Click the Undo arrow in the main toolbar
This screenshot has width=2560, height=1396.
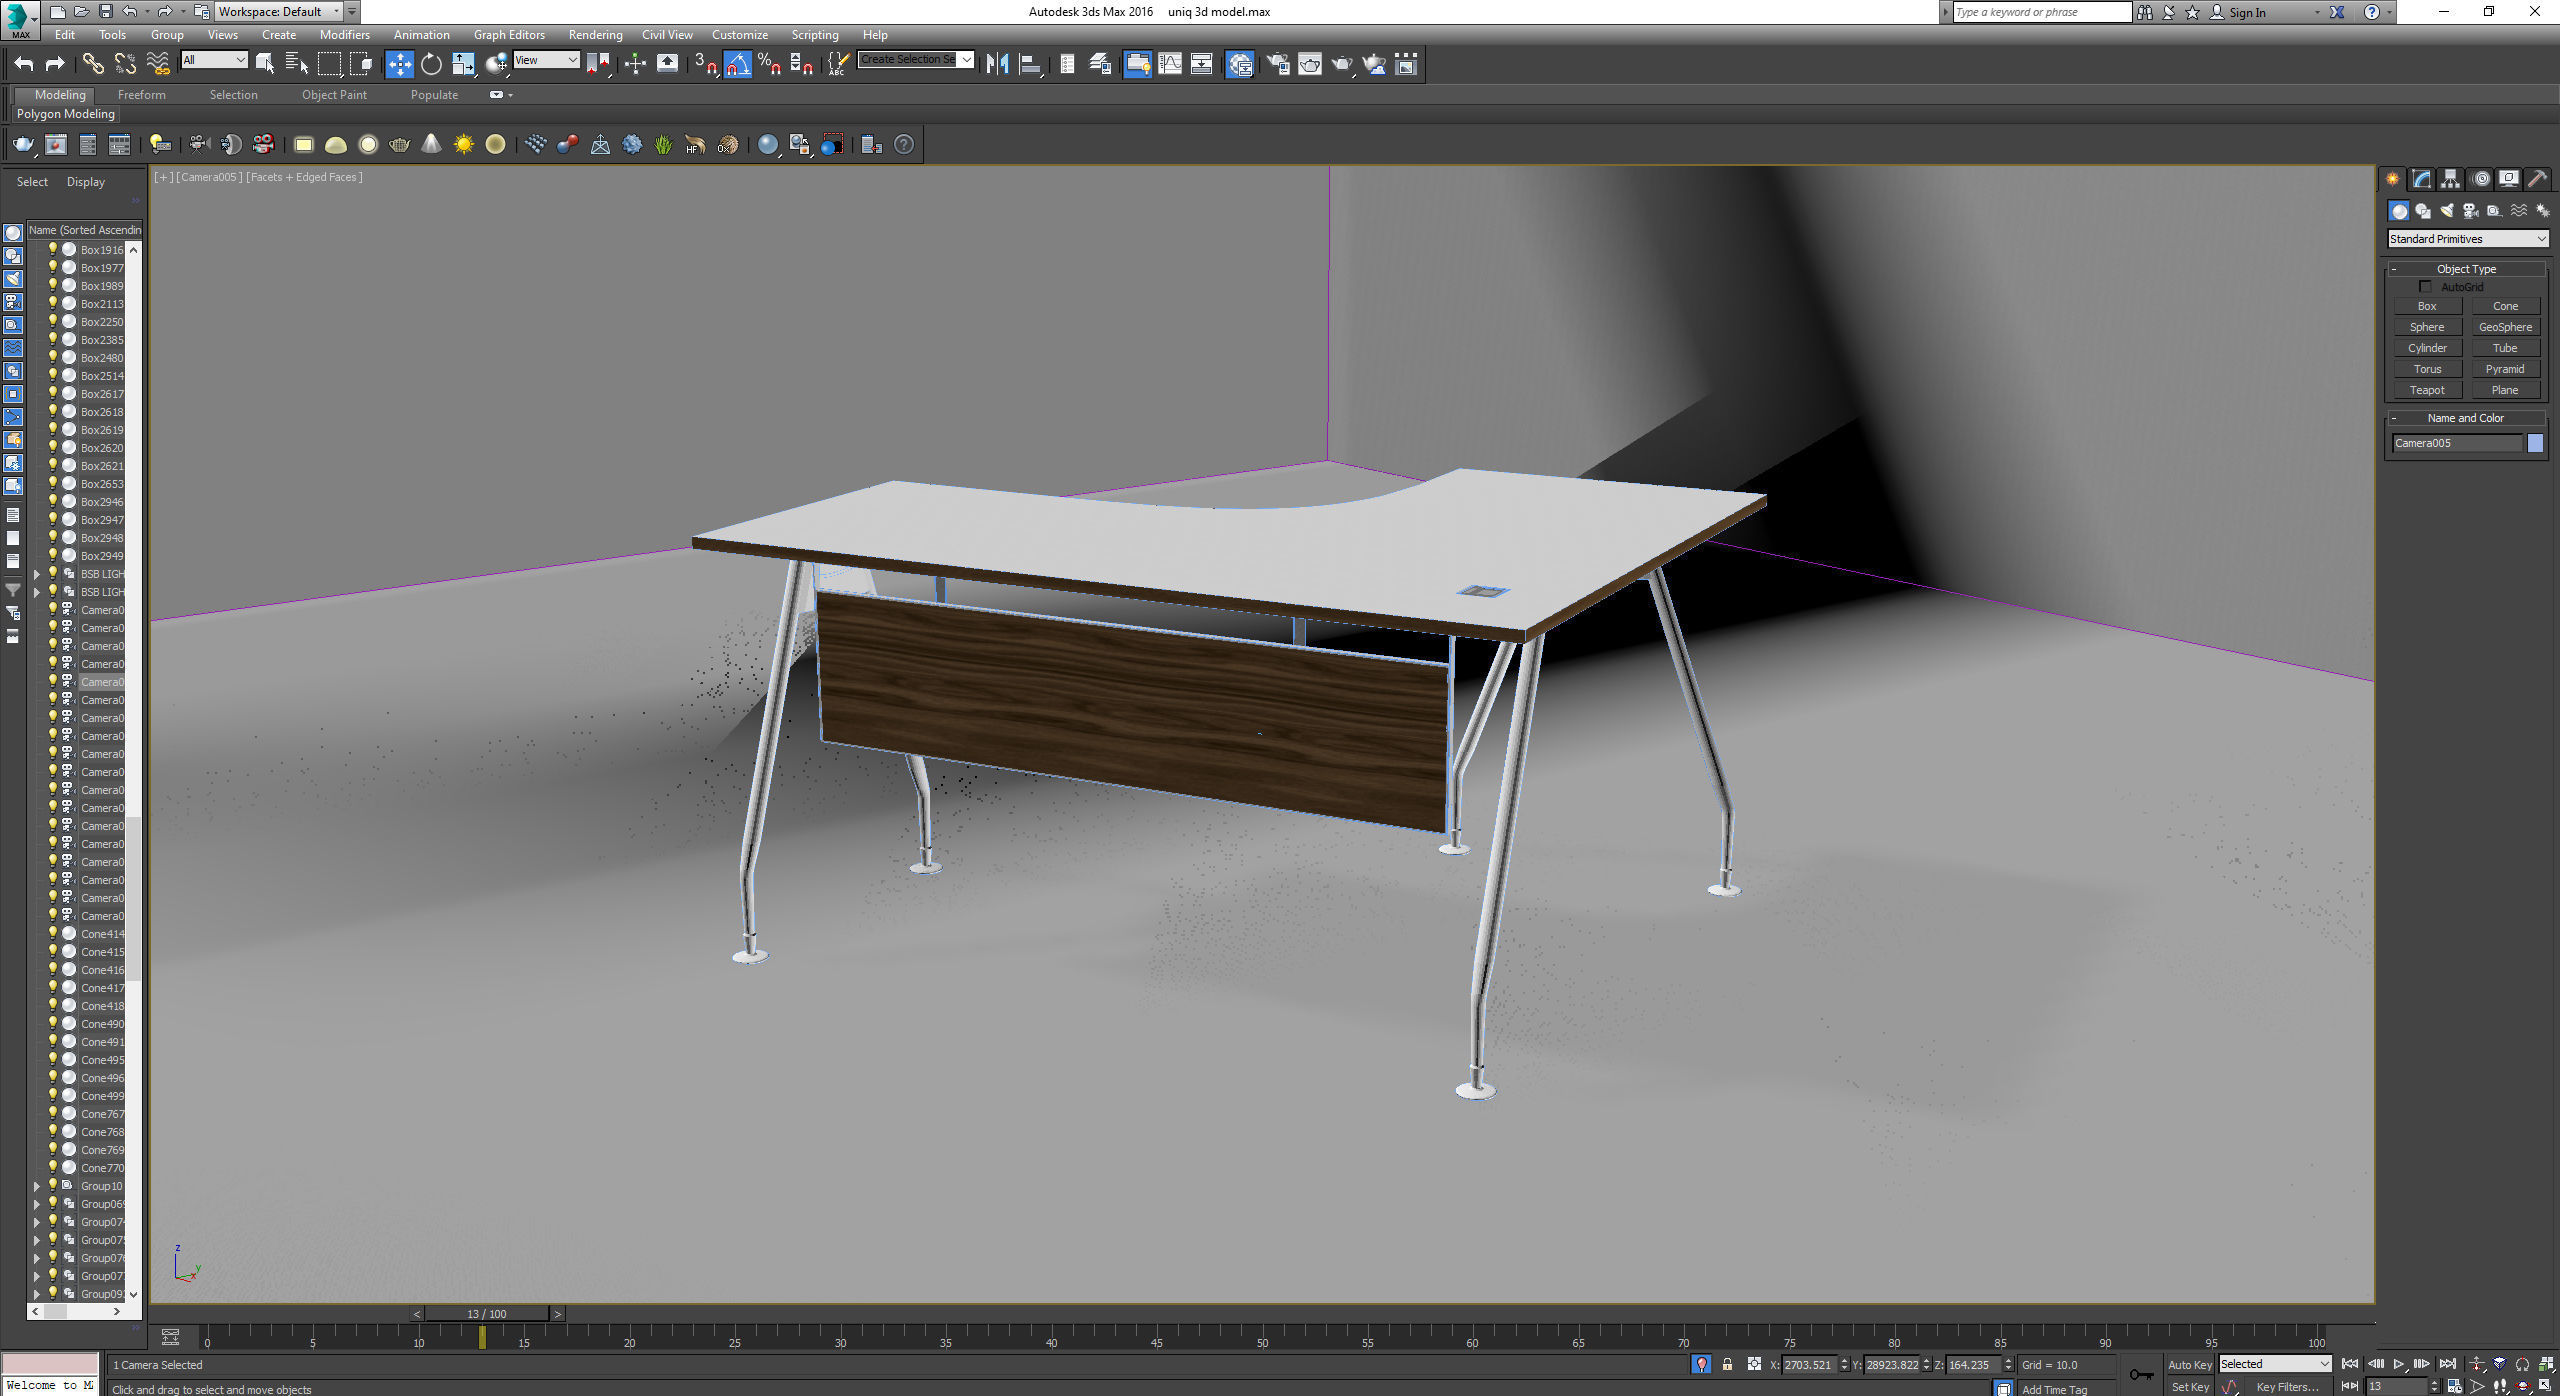(23, 64)
